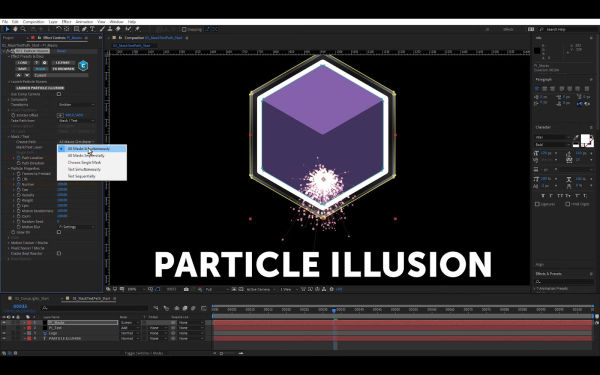Click the current time indicator in timeline
Viewport: 600px width, 375px height.
click(x=334, y=311)
